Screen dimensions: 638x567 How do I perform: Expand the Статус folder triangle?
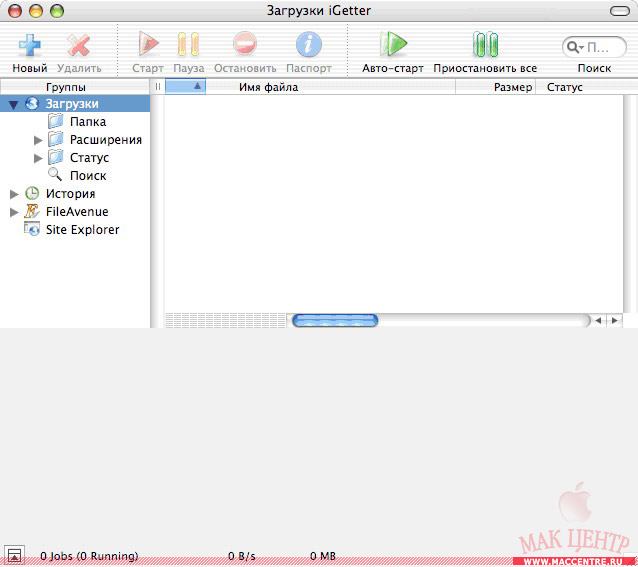(x=38, y=158)
